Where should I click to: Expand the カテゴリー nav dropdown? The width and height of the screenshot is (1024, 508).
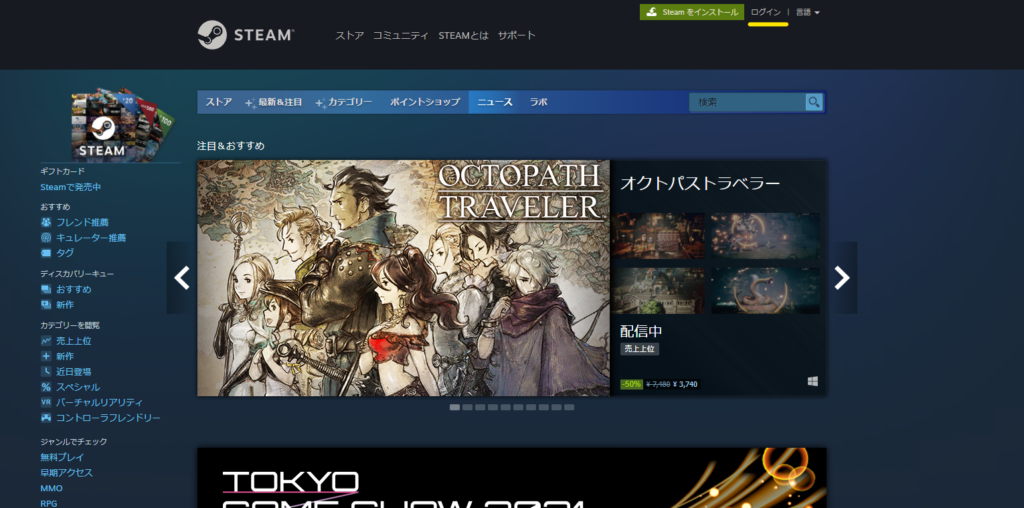tap(344, 102)
